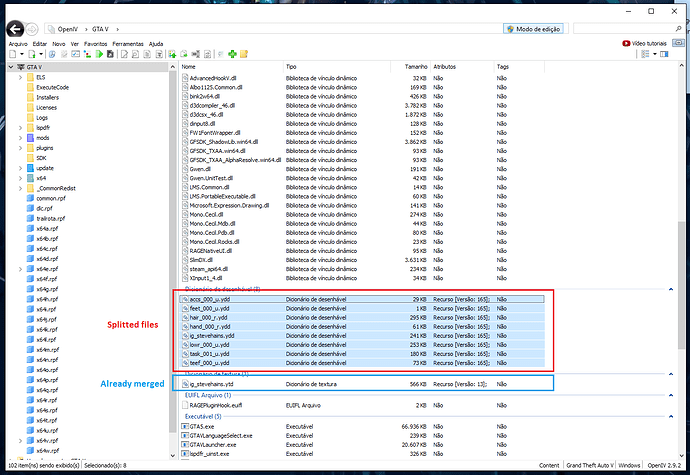Image resolution: width=690 pixels, height=475 pixels.
Task: Click the Windows label in status bar
Action: [x=629, y=465]
